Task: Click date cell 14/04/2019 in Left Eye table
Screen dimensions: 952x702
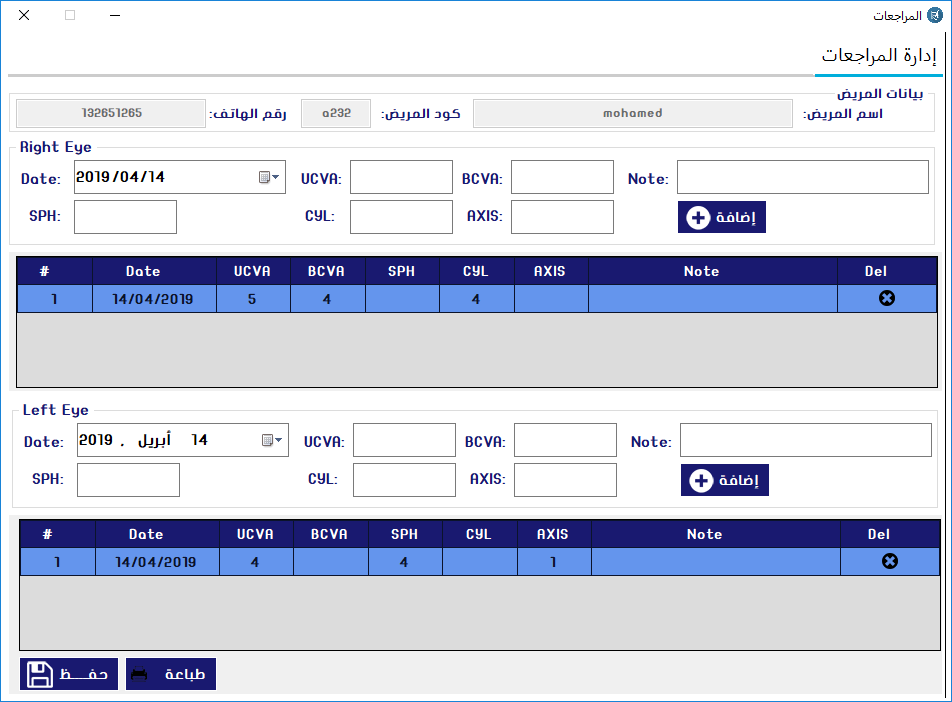Action: pos(156,562)
